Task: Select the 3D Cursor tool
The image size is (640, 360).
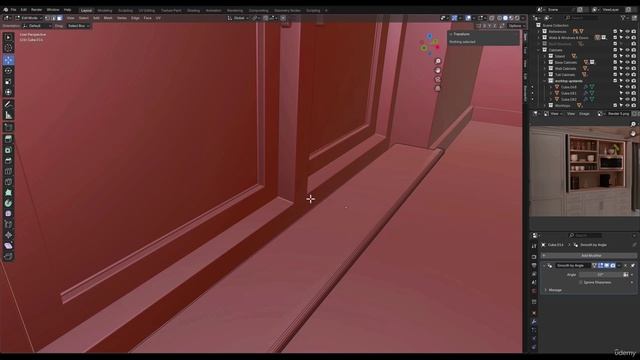Action: pyautogui.click(x=8, y=48)
